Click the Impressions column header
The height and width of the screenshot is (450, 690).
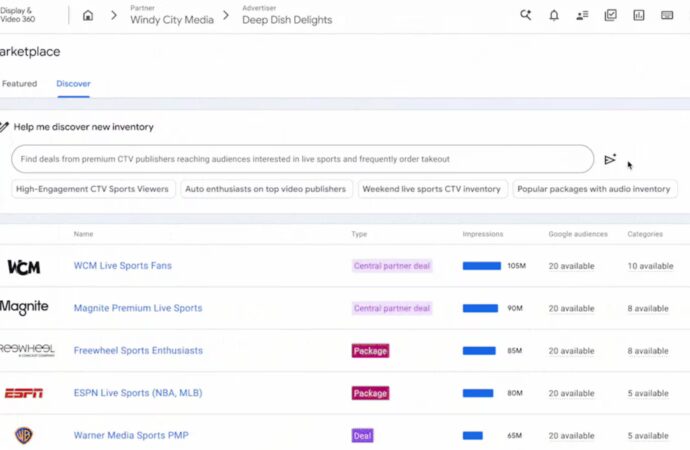point(483,234)
